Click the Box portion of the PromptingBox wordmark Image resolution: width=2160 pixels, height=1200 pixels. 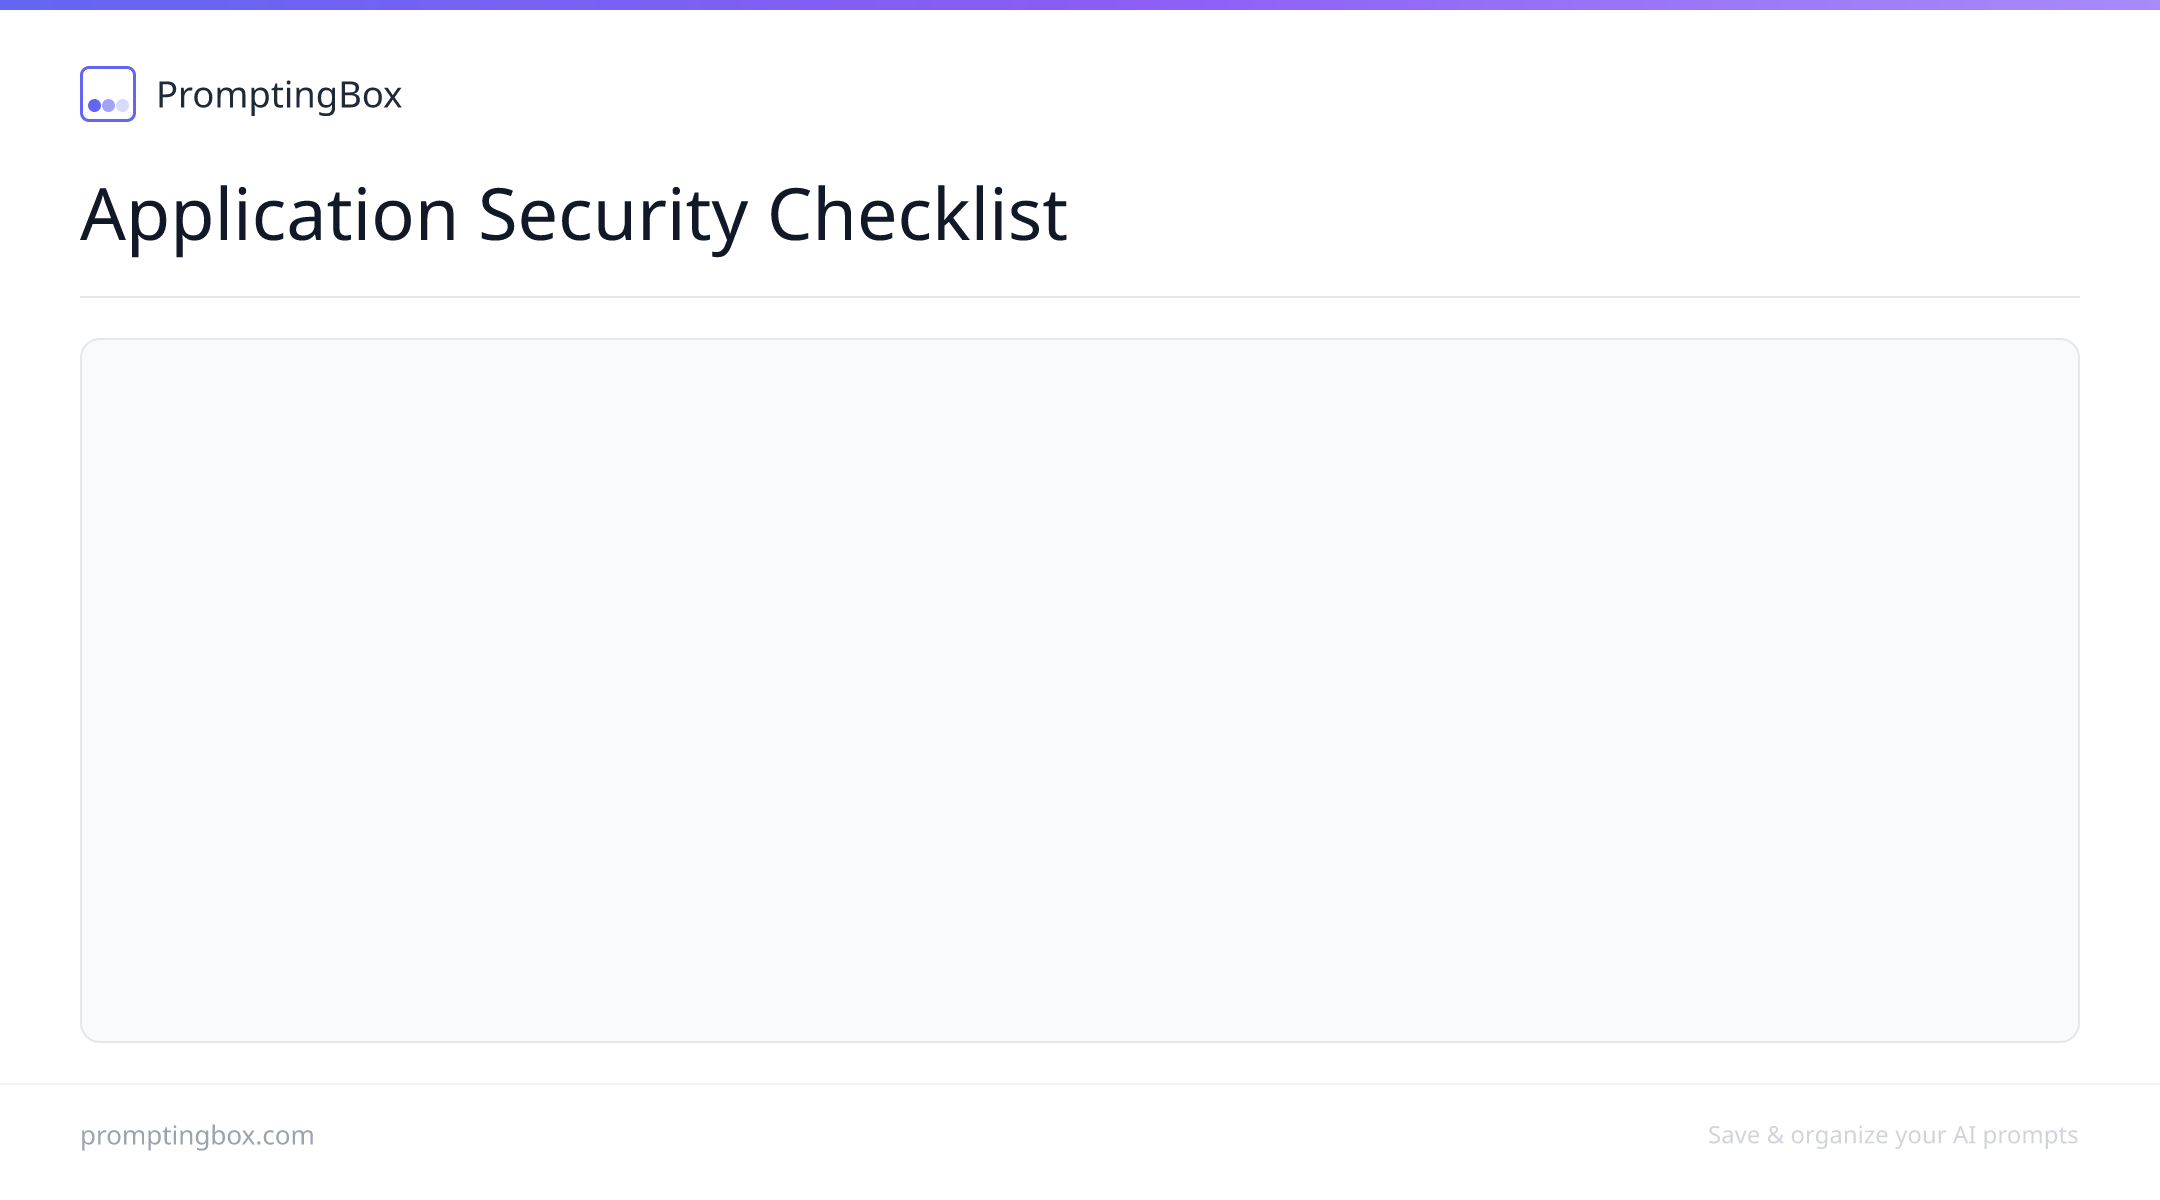coord(370,95)
